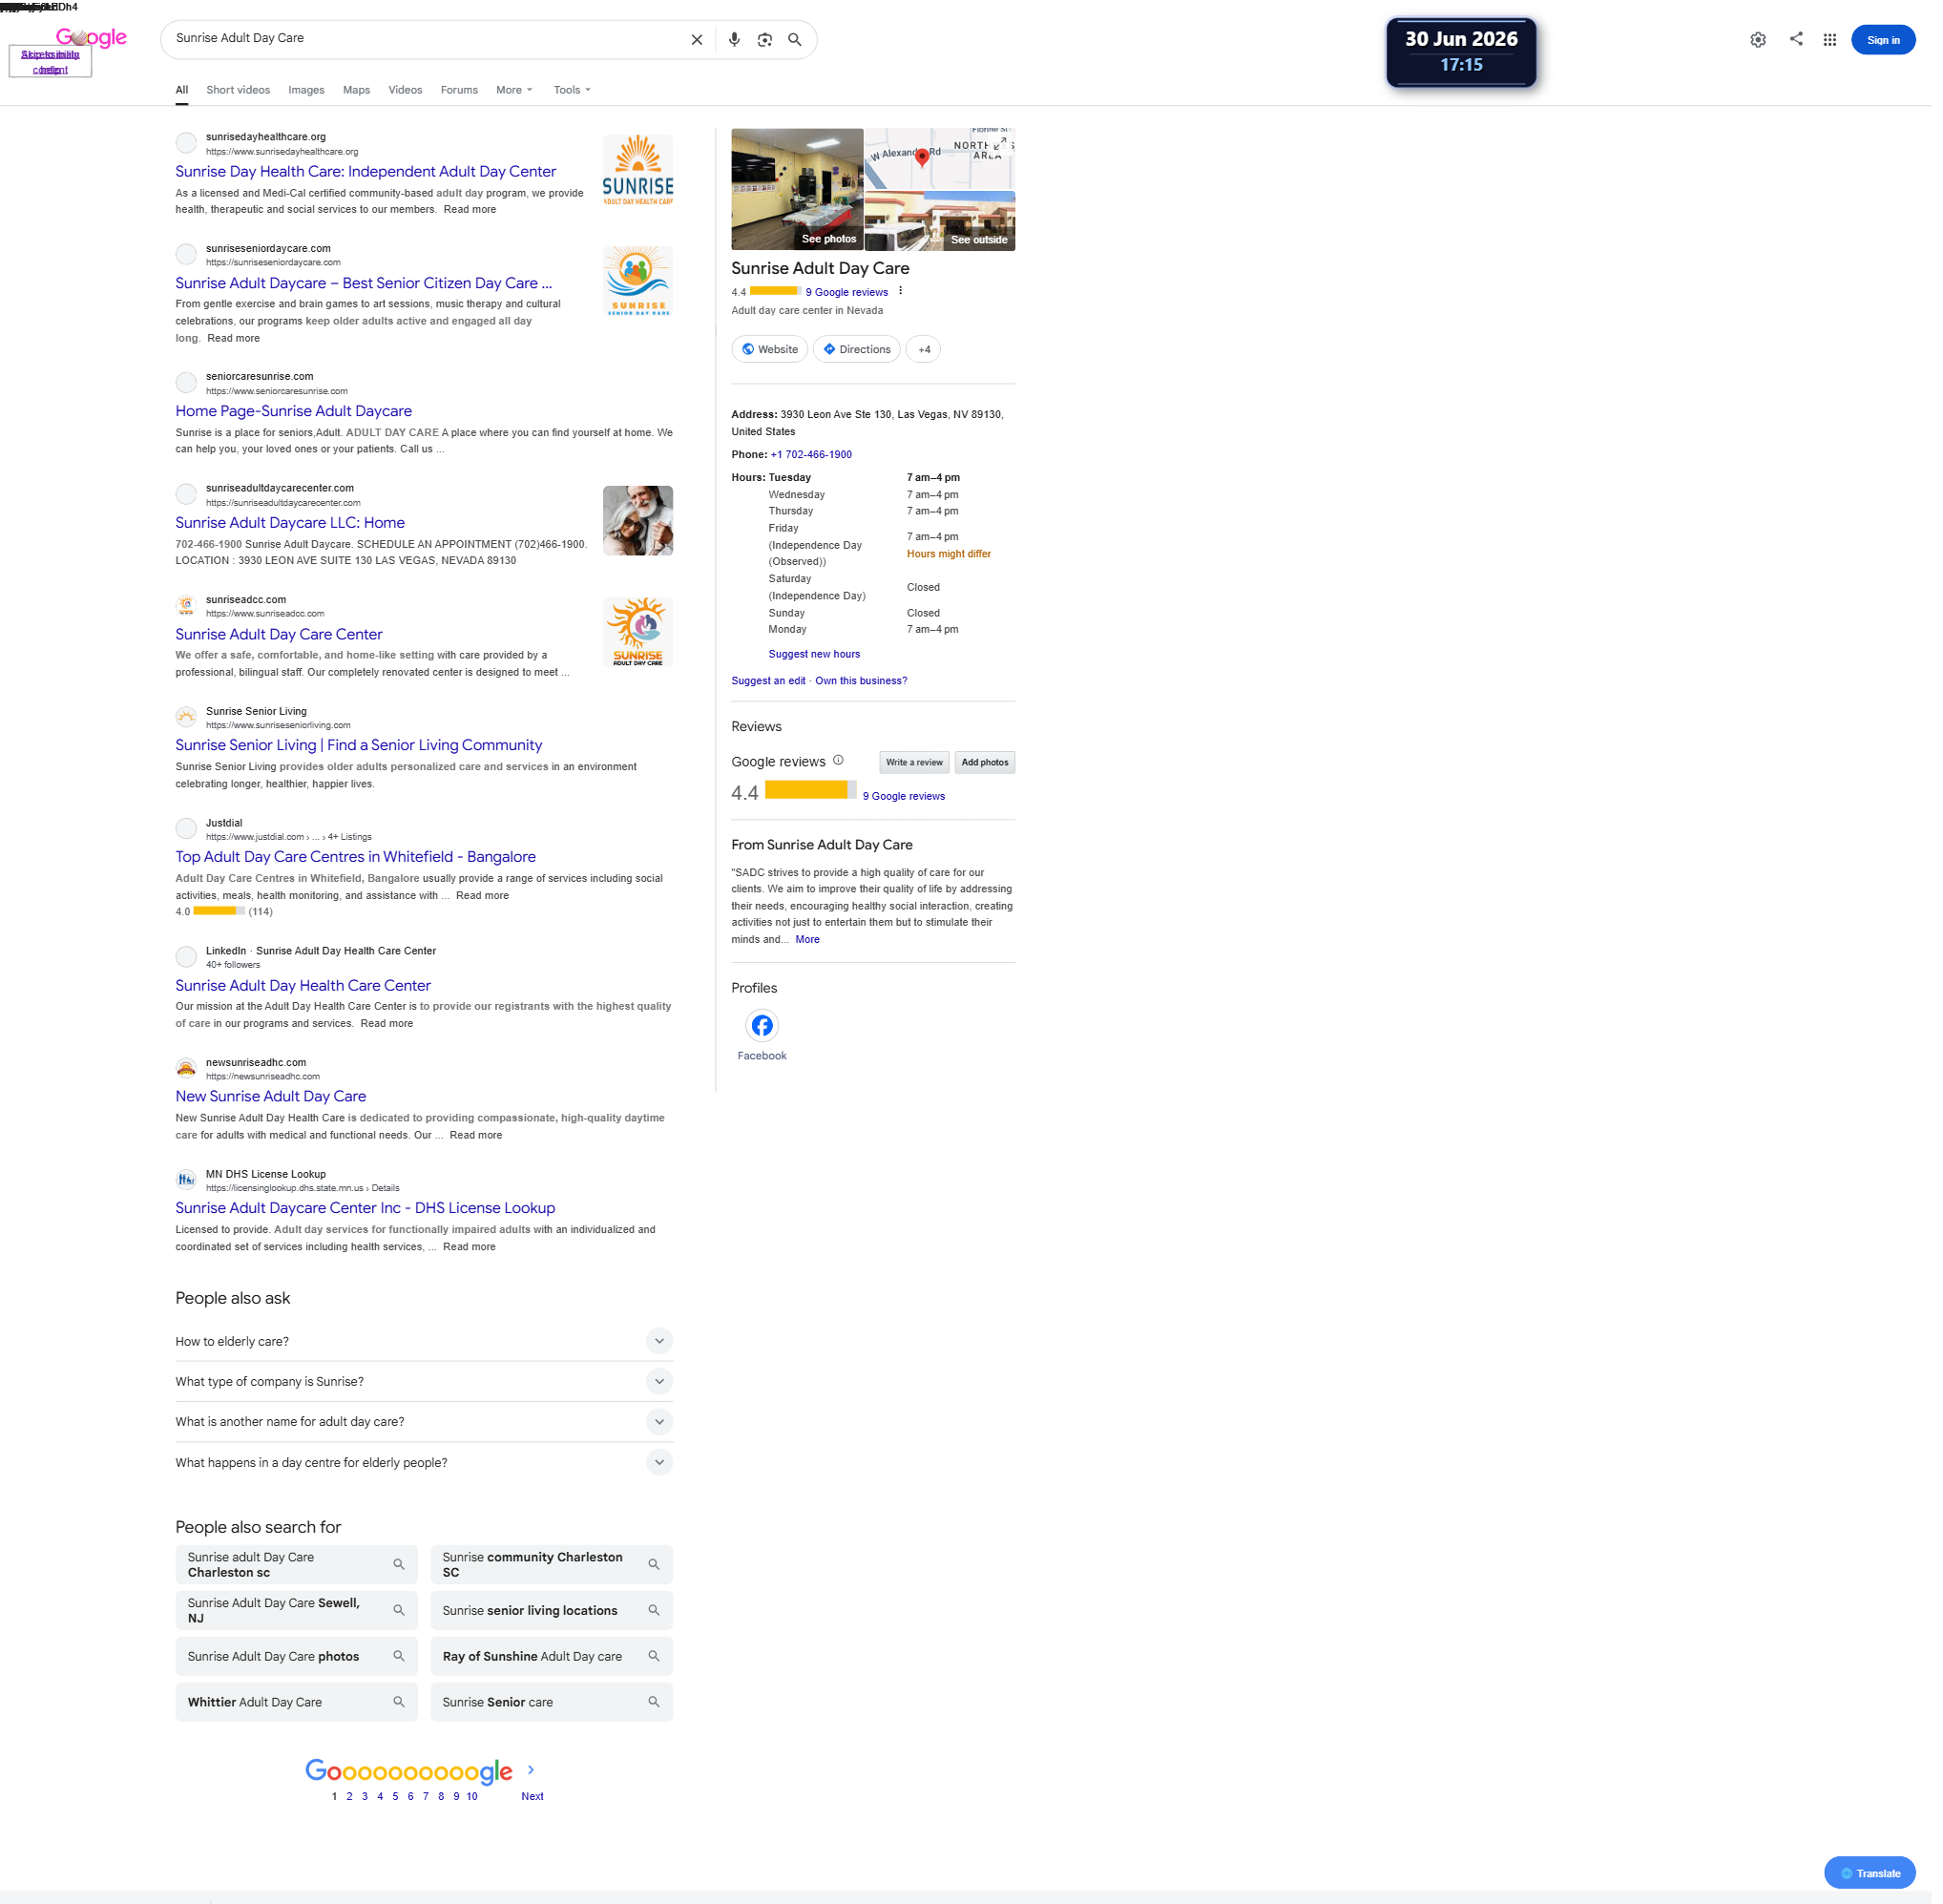Open search by image camera icon
1943x1904 pixels.
coord(764,40)
